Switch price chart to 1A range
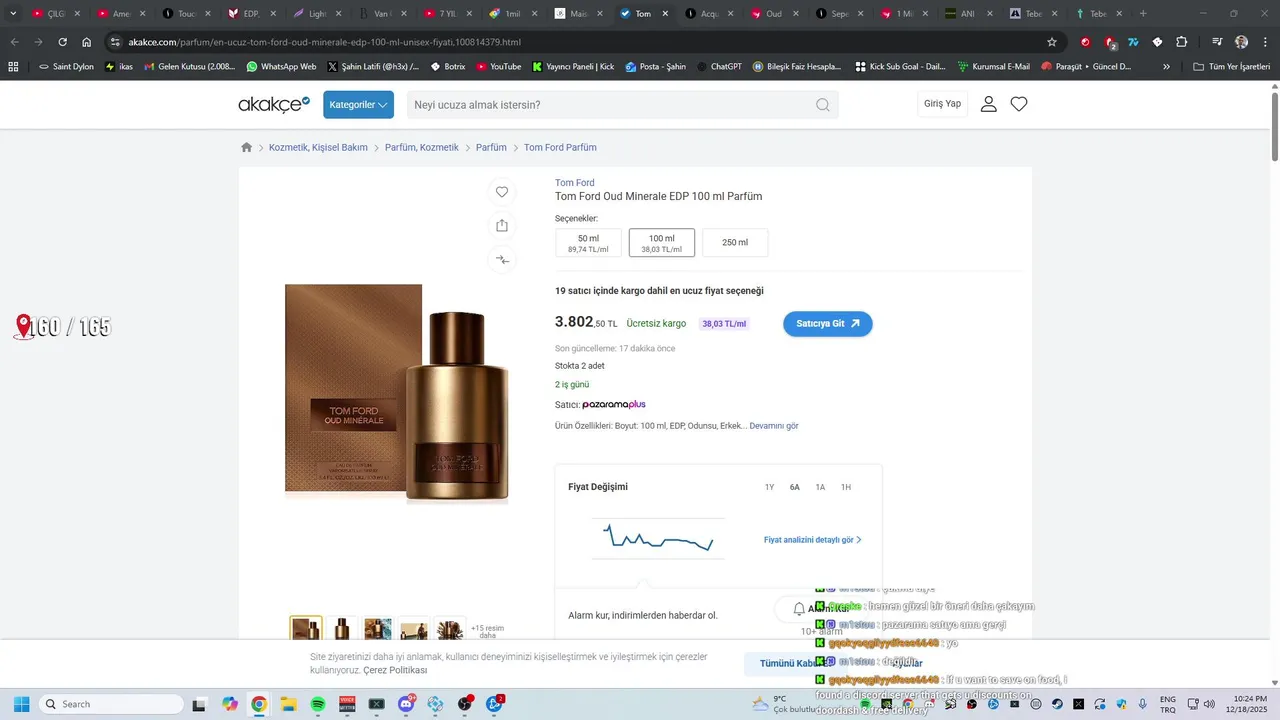The image size is (1280, 720). click(820, 487)
